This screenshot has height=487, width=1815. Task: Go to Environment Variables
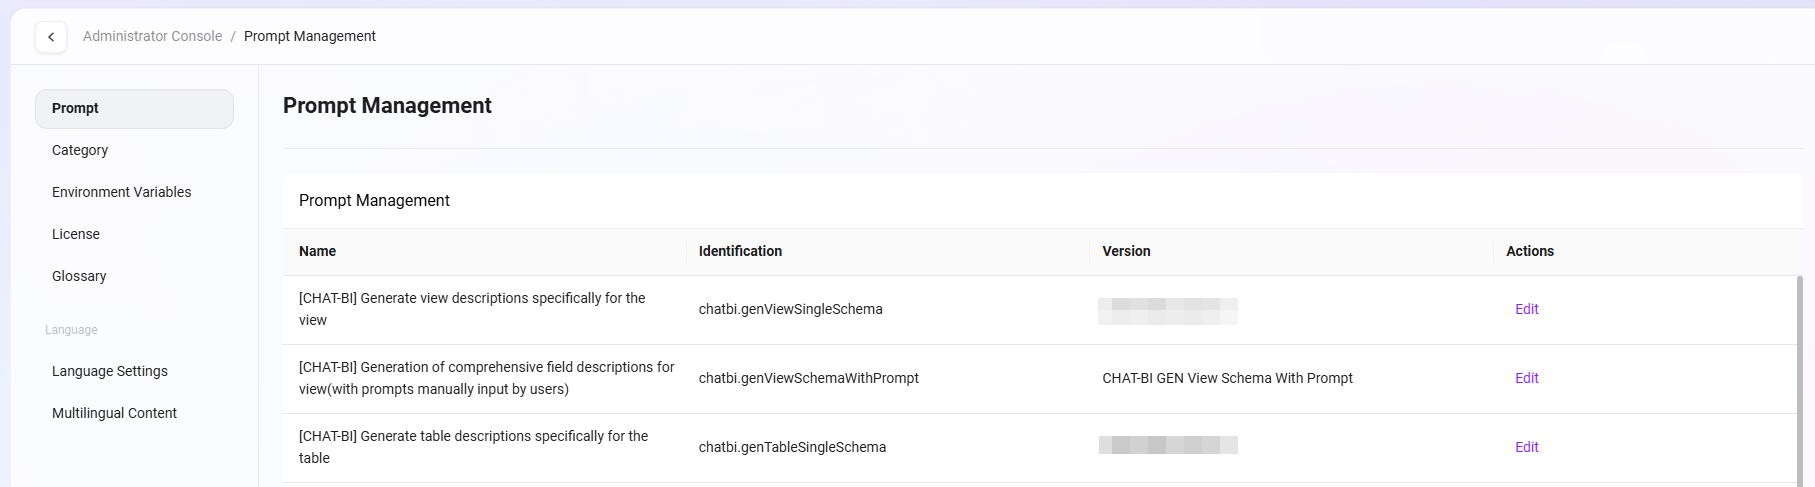[121, 192]
